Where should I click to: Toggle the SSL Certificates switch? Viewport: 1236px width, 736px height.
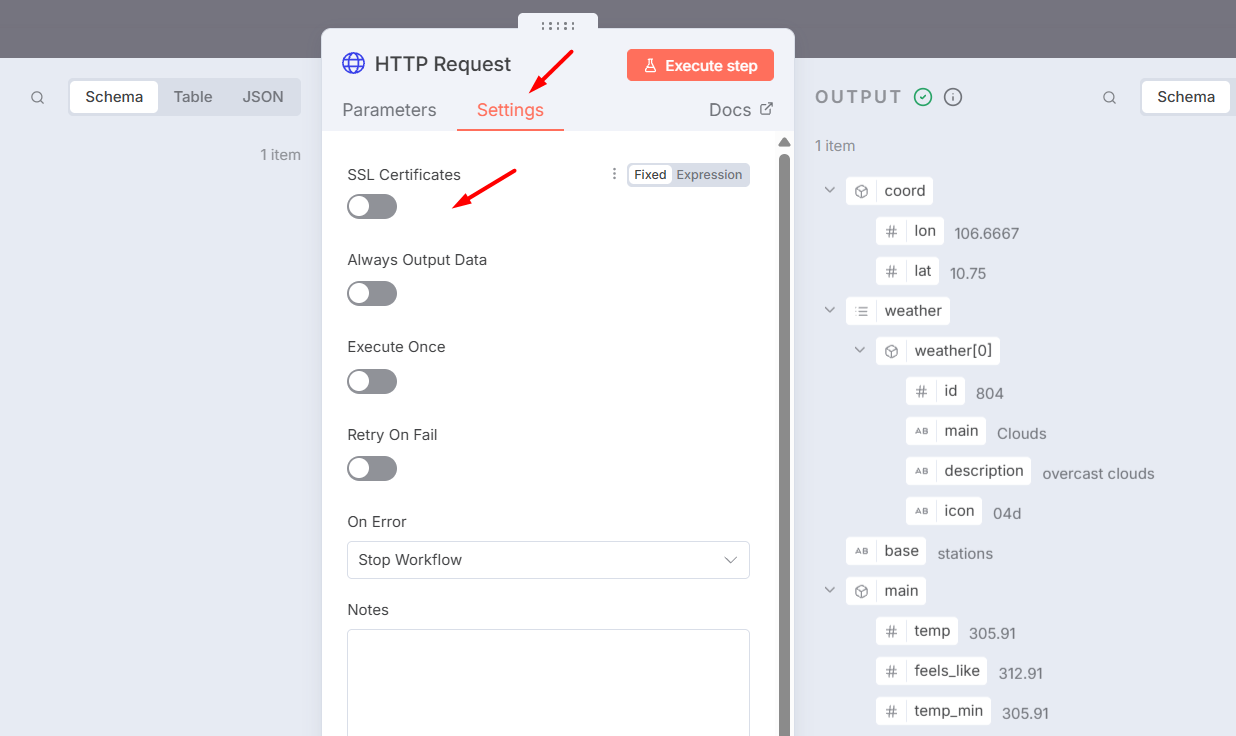pyautogui.click(x=372, y=206)
